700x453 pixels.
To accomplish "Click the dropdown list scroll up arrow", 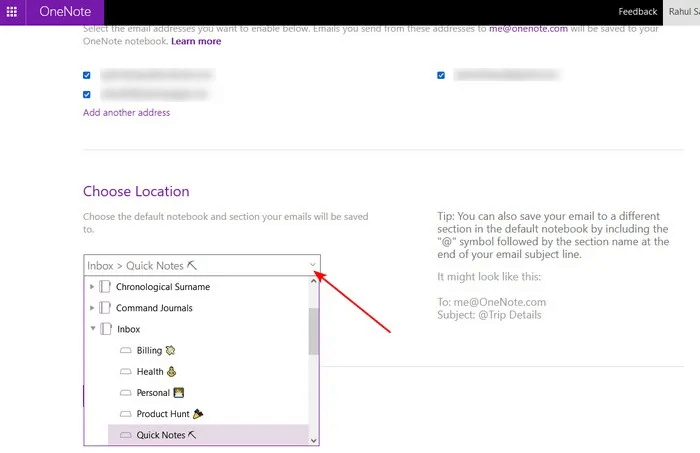I will click(x=313, y=281).
